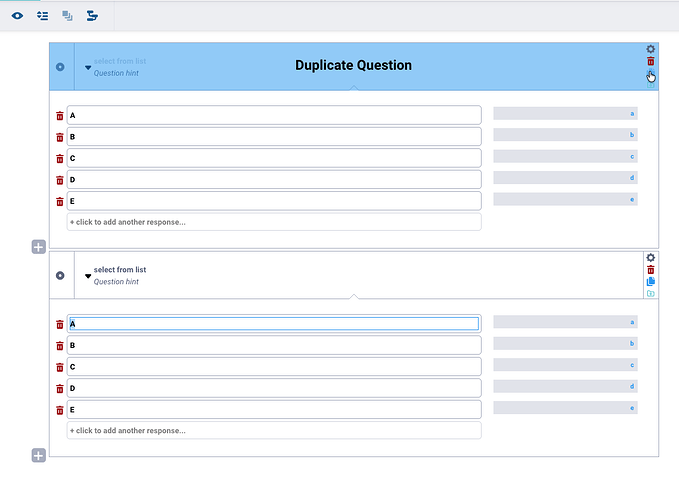The image size is (679, 500).
Task: Click the eye preview icon in toolbar
Action: [17, 16]
